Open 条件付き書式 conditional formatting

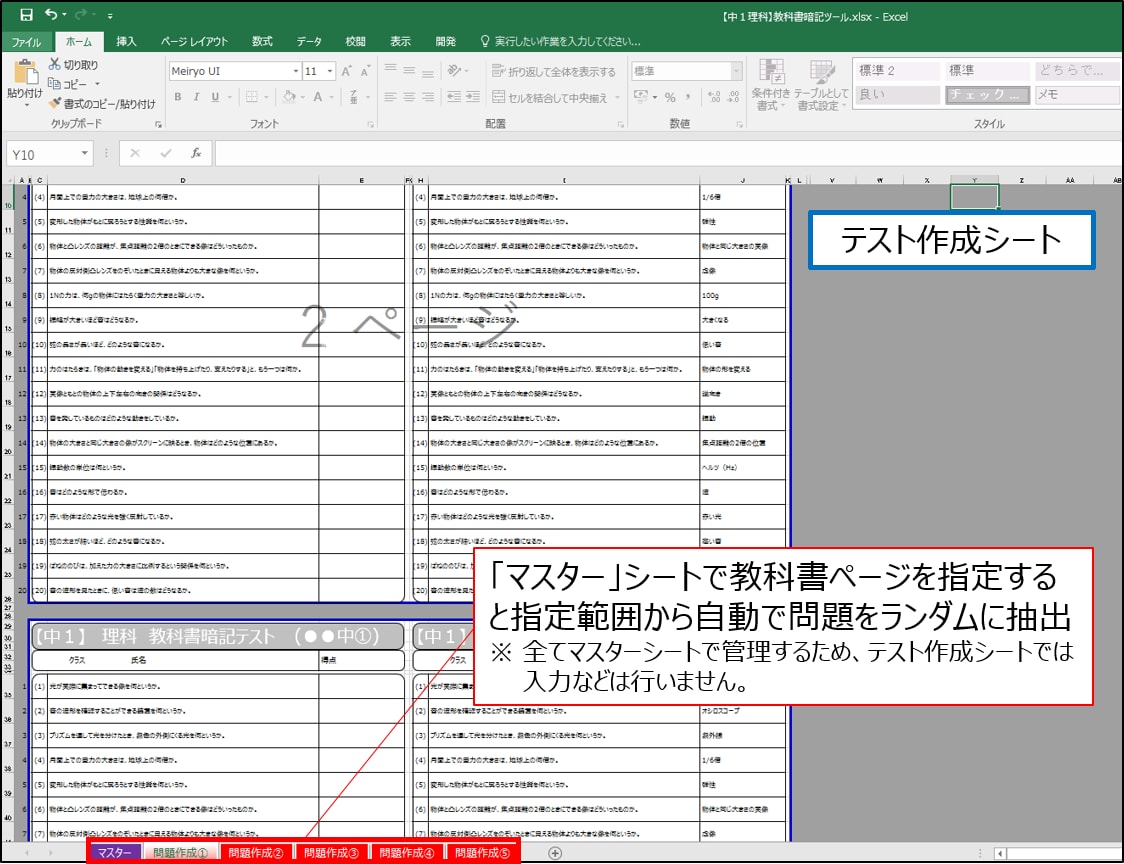point(771,85)
